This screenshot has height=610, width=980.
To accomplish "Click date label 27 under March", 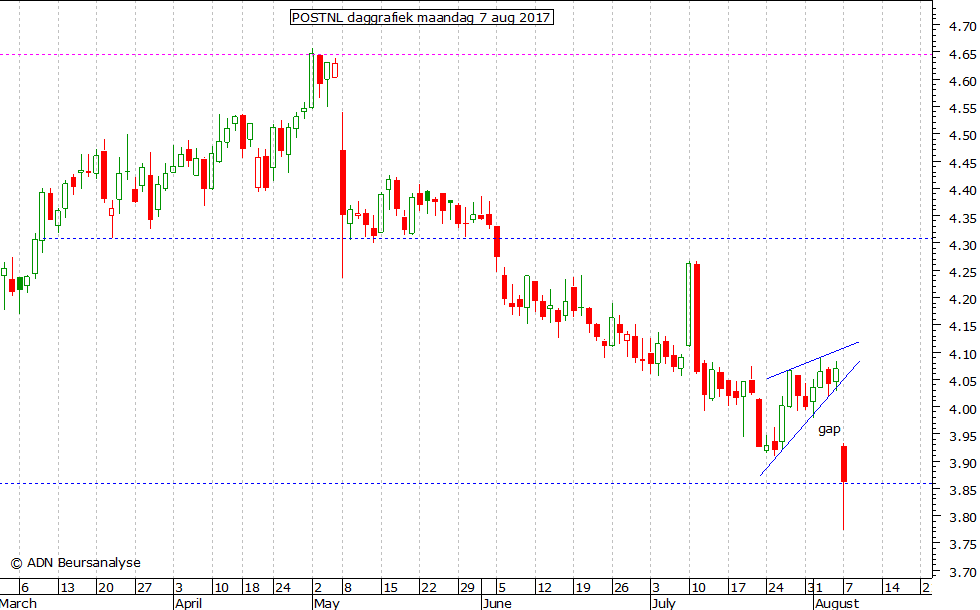I will click(144, 588).
